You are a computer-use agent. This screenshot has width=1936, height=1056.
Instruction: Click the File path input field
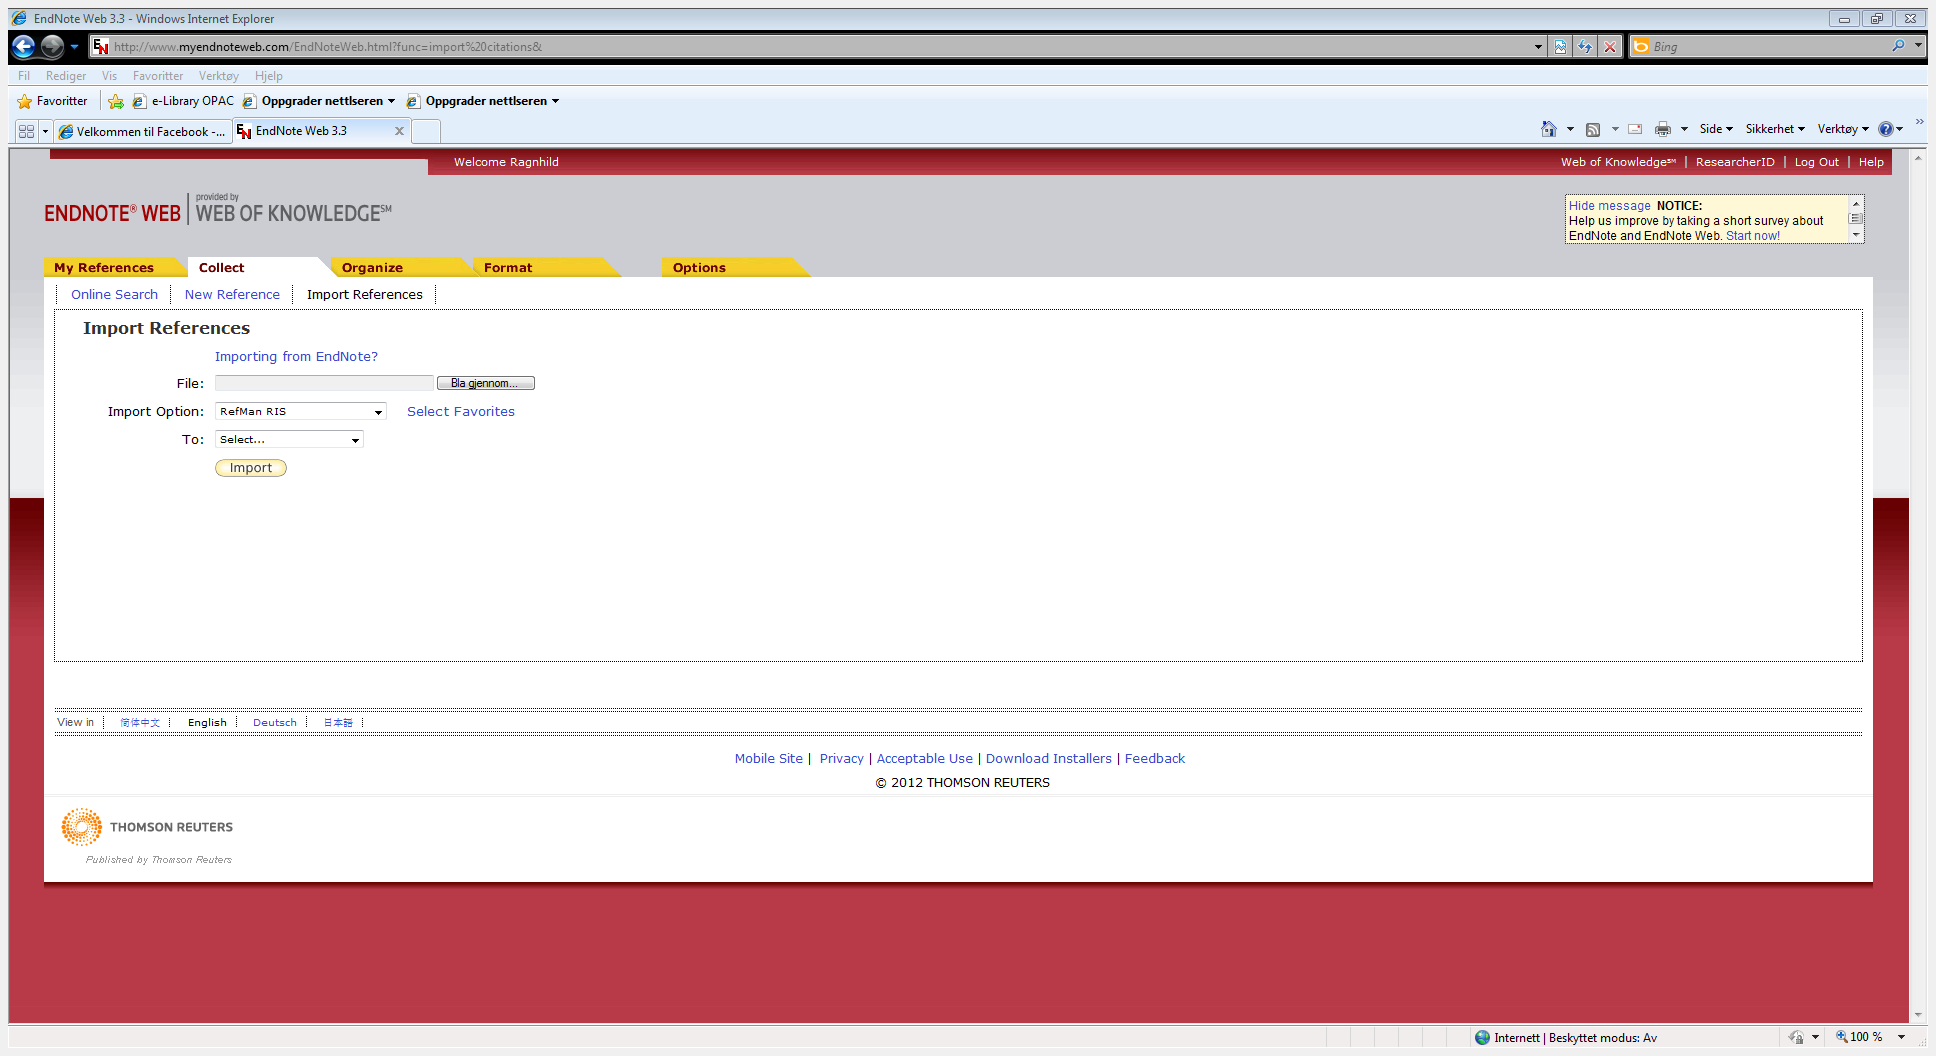324,384
